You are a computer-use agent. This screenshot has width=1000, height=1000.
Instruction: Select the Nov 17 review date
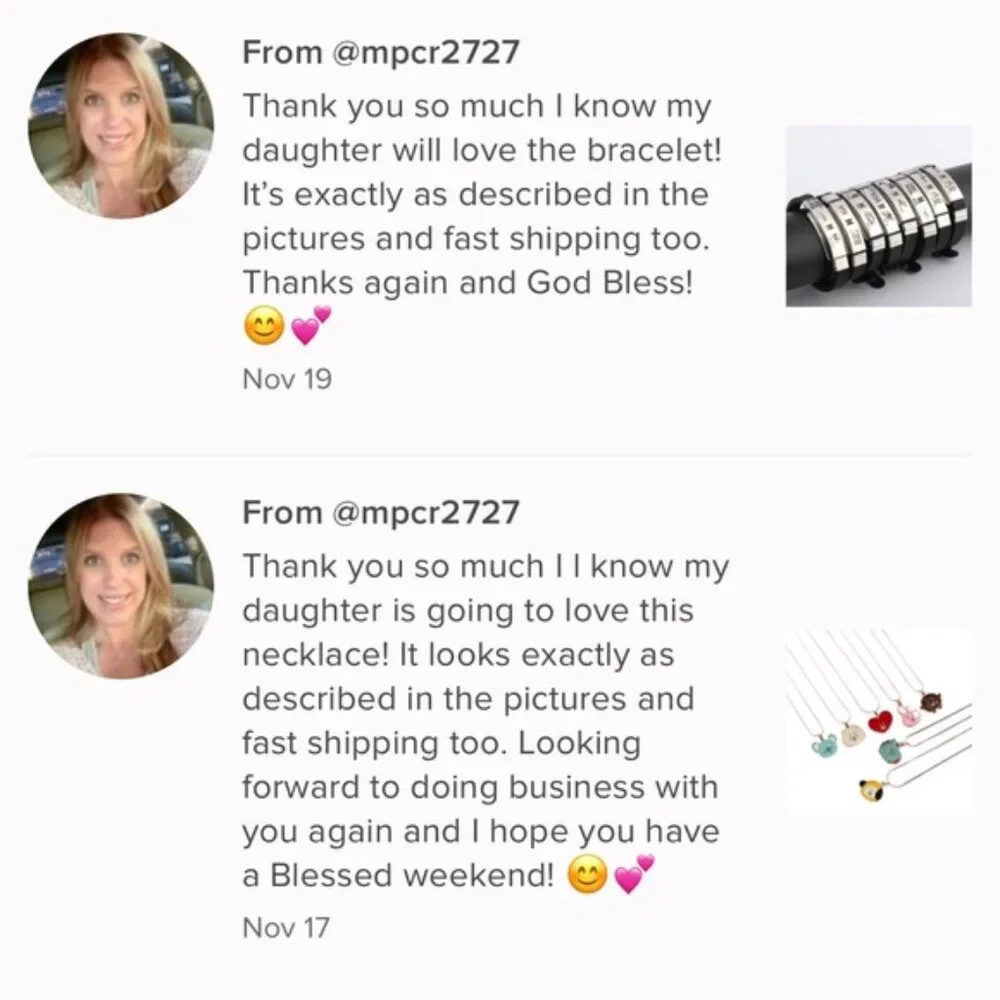pos(286,927)
